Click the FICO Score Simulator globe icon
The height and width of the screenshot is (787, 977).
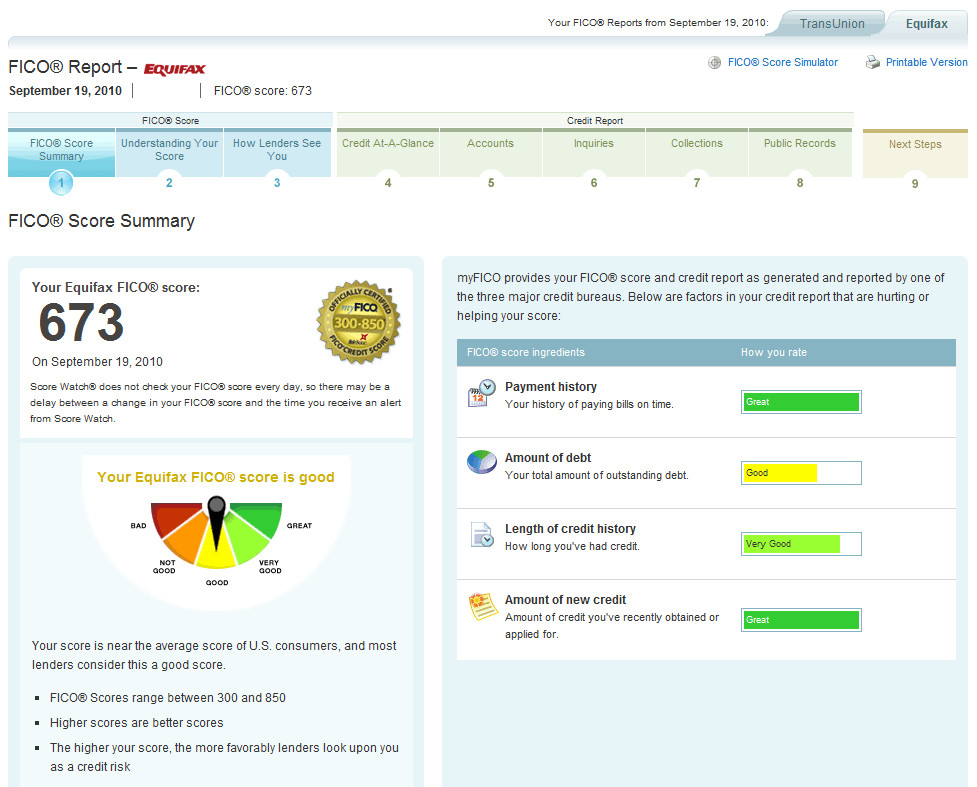(714, 62)
